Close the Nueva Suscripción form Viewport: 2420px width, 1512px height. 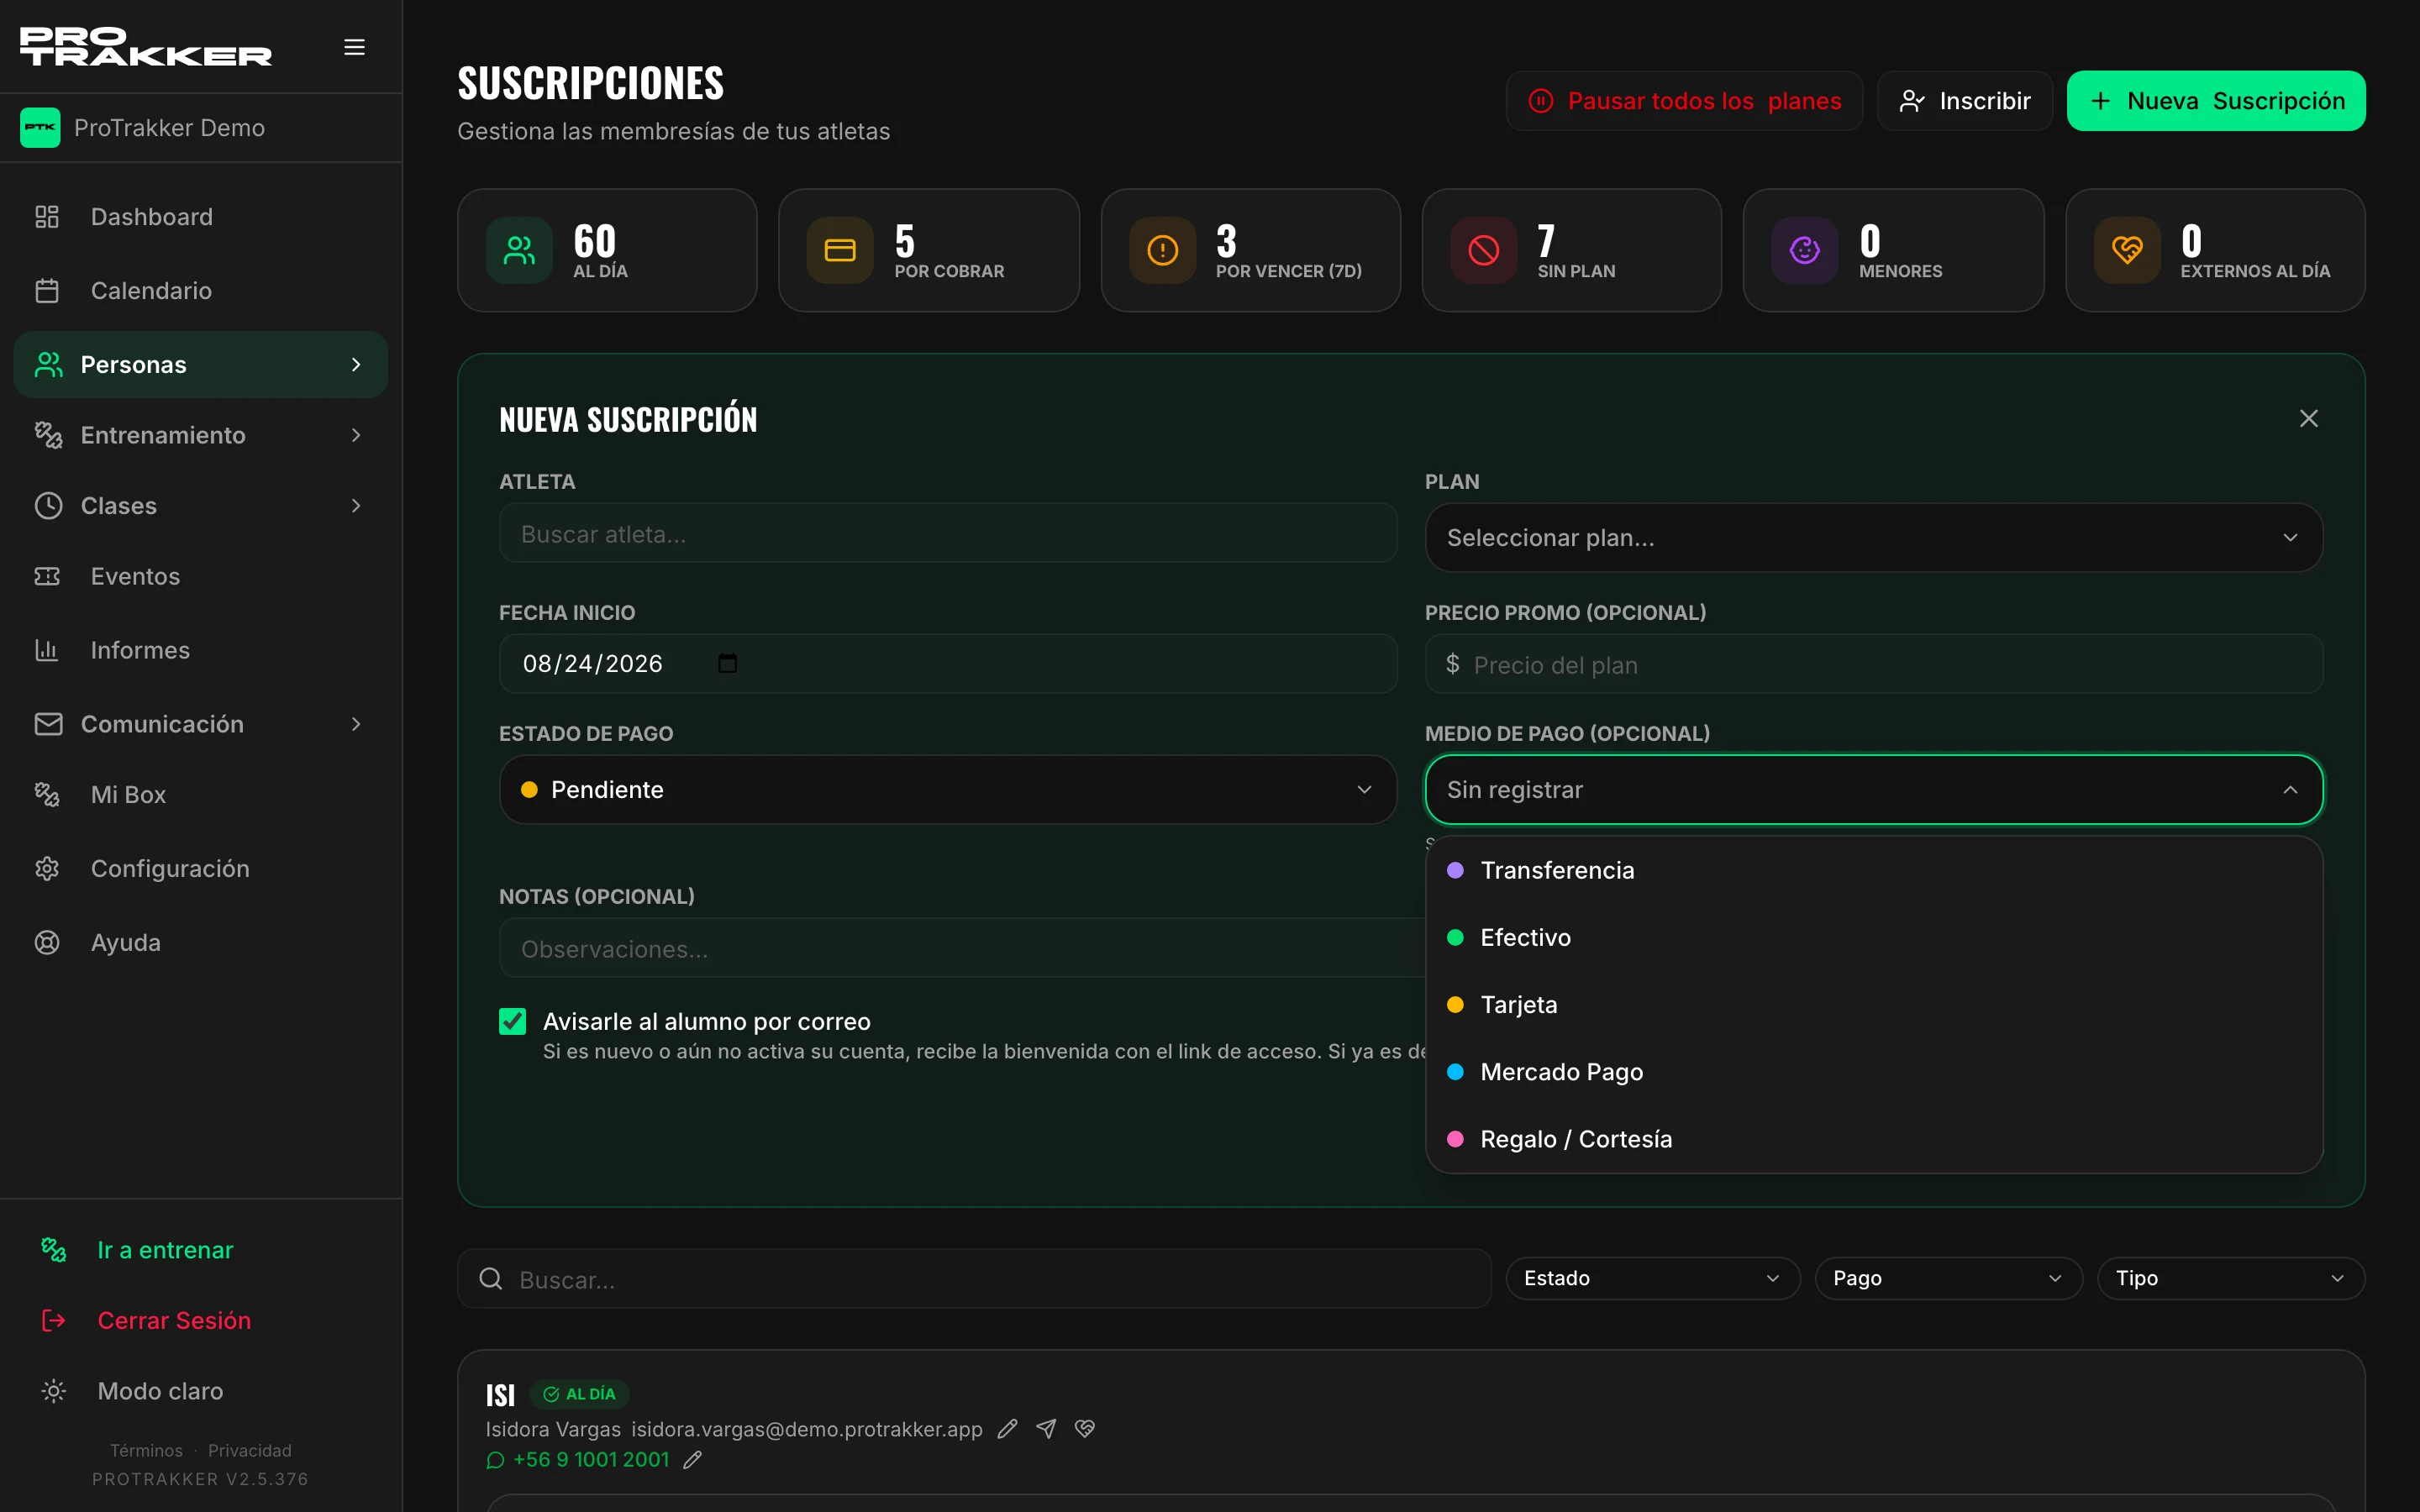tap(2308, 418)
